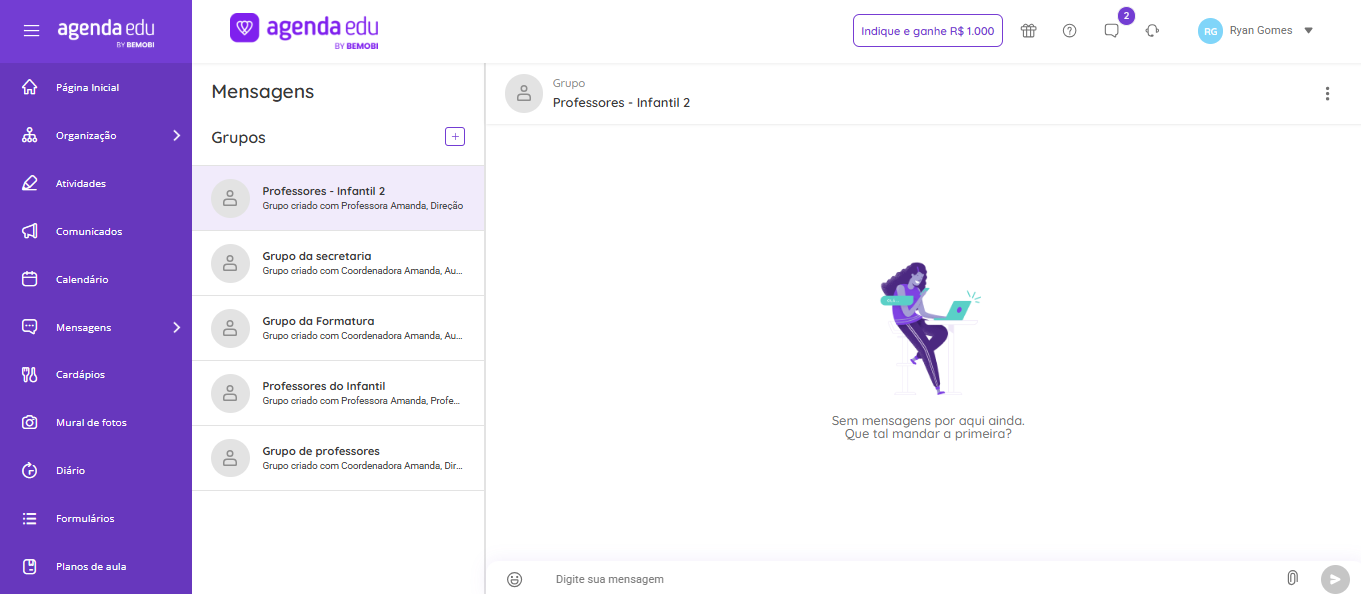Open the help question mark icon
Viewport: 1361px width, 594px height.
pyautogui.click(x=1069, y=31)
